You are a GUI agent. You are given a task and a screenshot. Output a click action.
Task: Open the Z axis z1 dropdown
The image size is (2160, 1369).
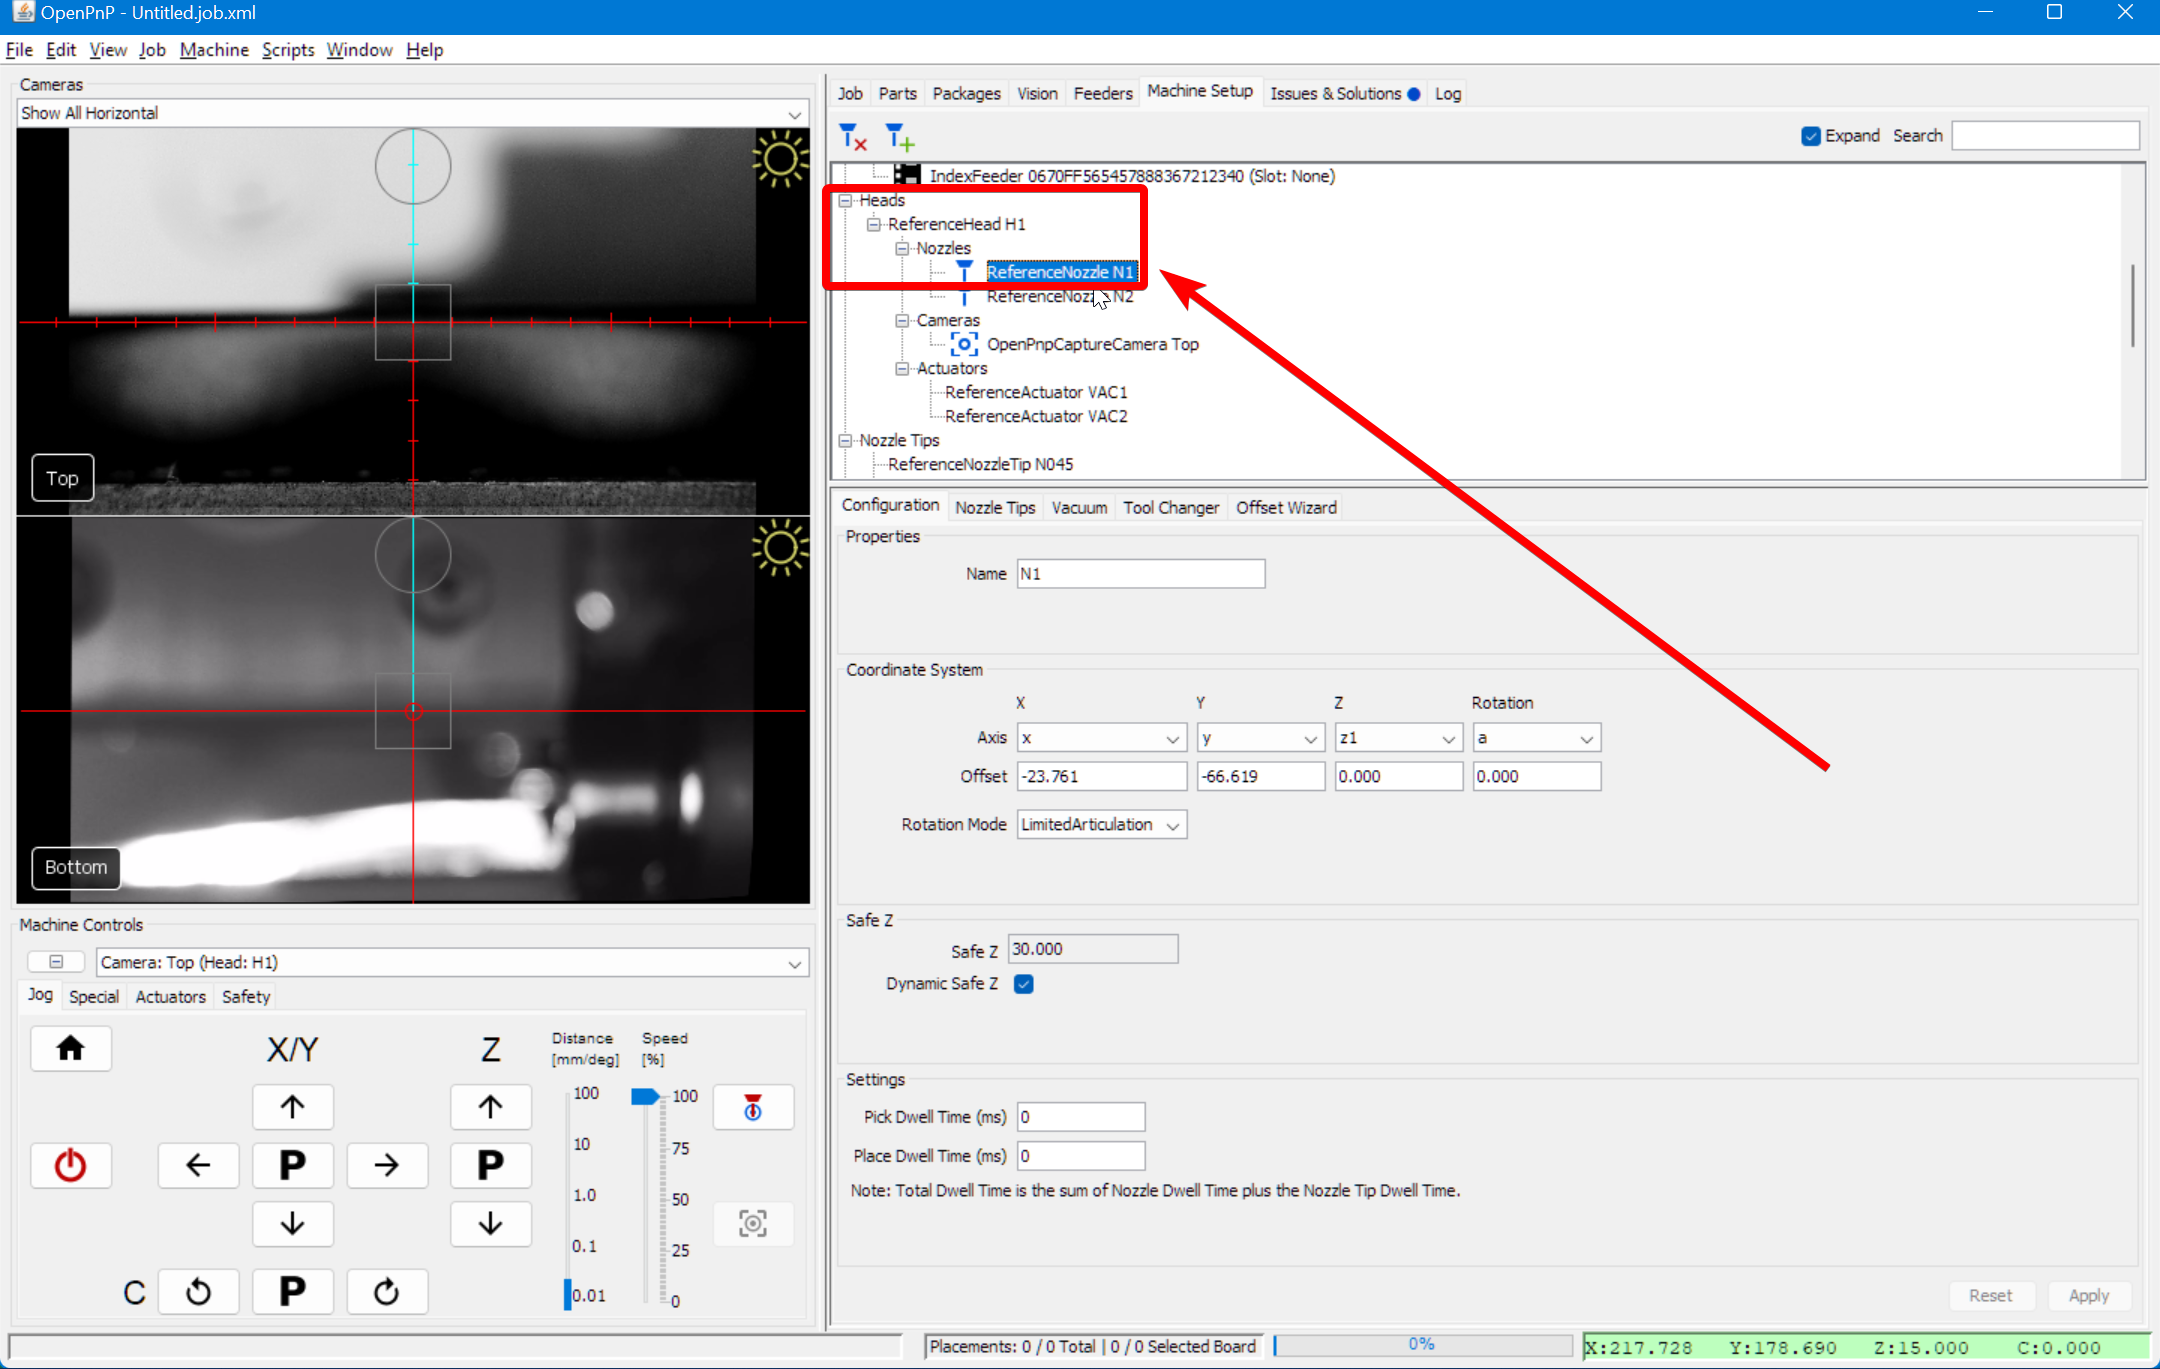1397,738
